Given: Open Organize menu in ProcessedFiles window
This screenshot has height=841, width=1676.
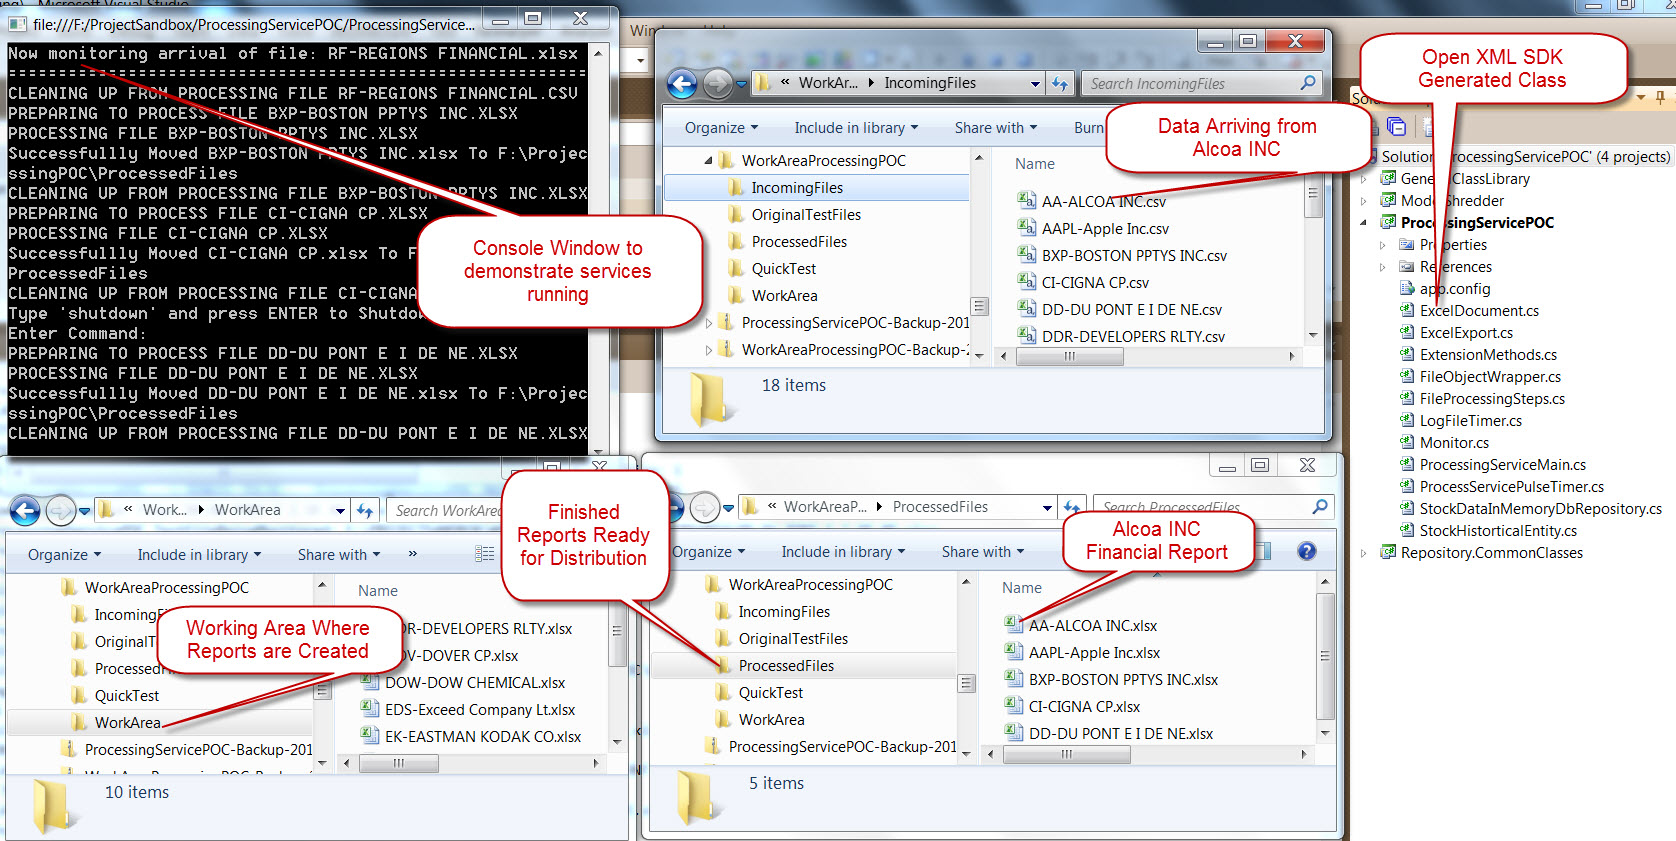Looking at the screenshot, I should 708,552.
